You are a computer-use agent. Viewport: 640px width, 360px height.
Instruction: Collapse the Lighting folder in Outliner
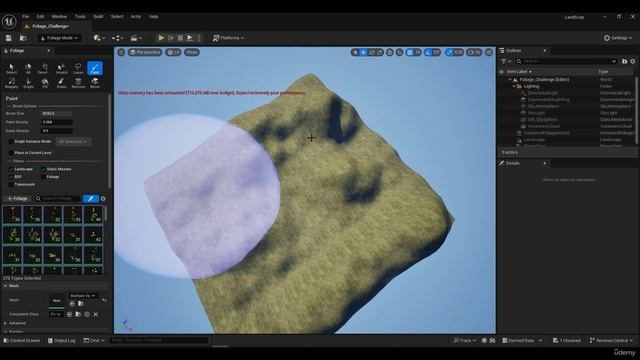coord(514,87)
